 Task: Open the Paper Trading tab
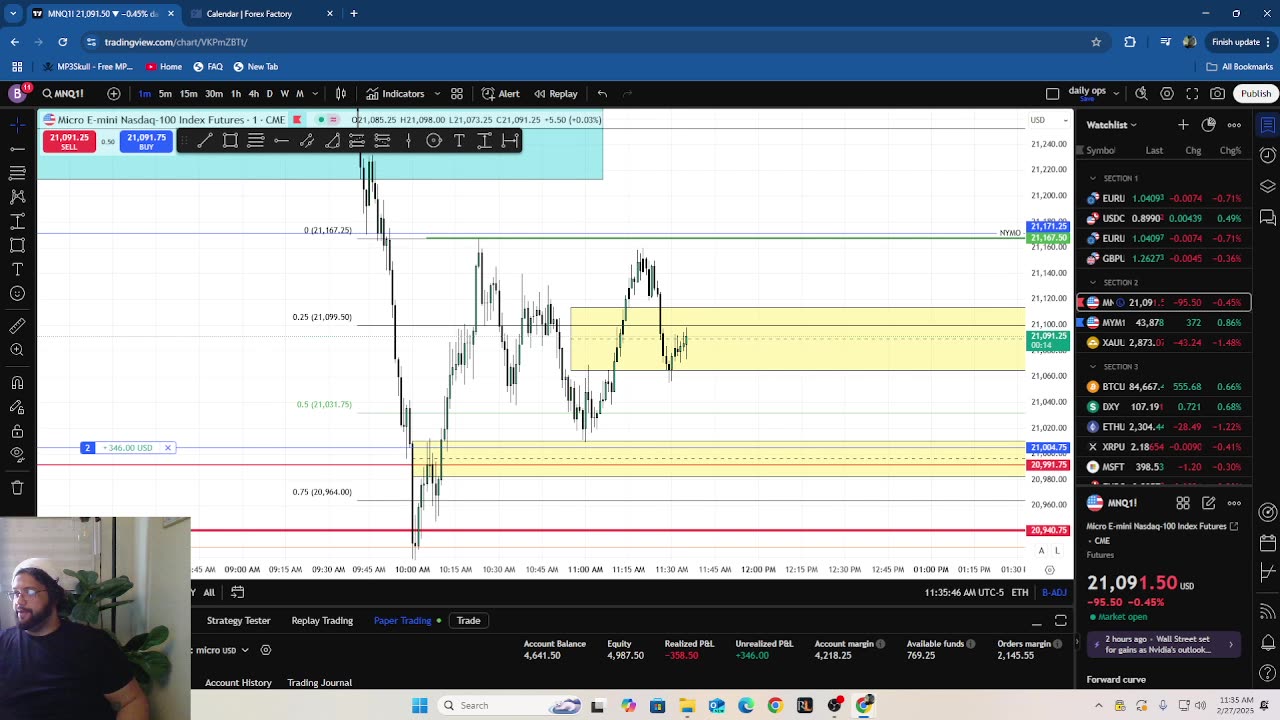click(x=403, y=621)
